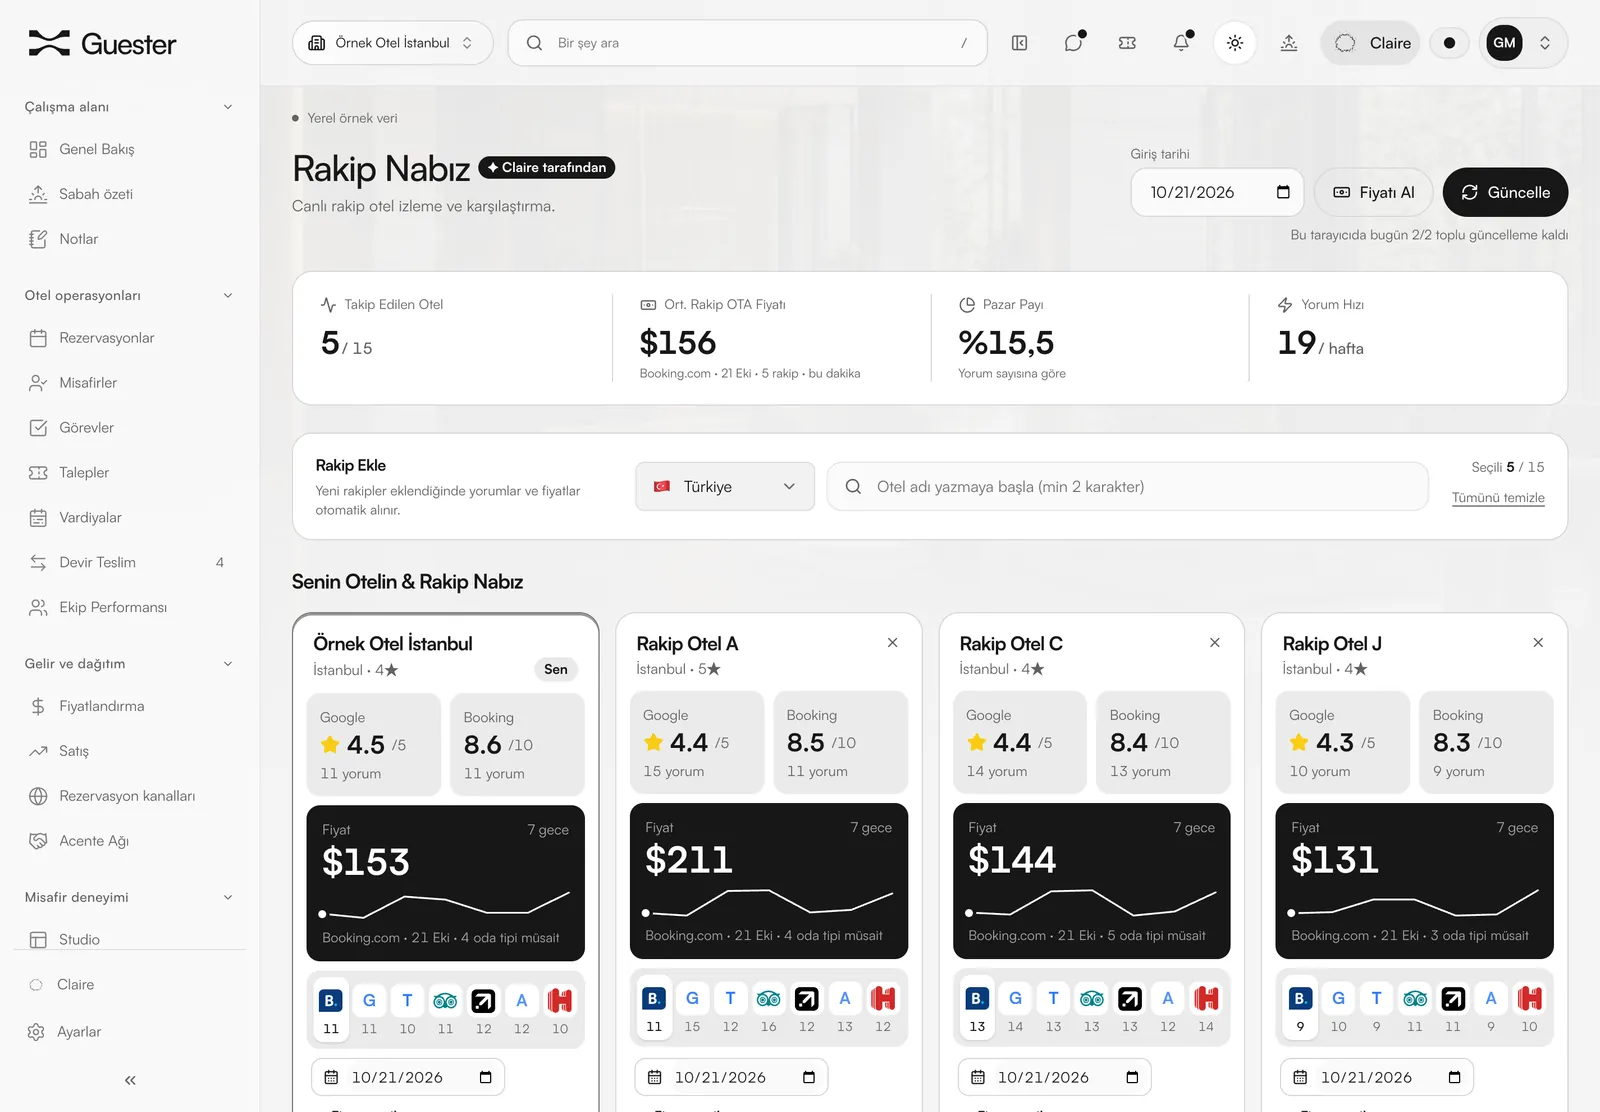The image size is (1600, 1112).
Task: Go to Rezervasyonlar page
Action: click(129, 338)
